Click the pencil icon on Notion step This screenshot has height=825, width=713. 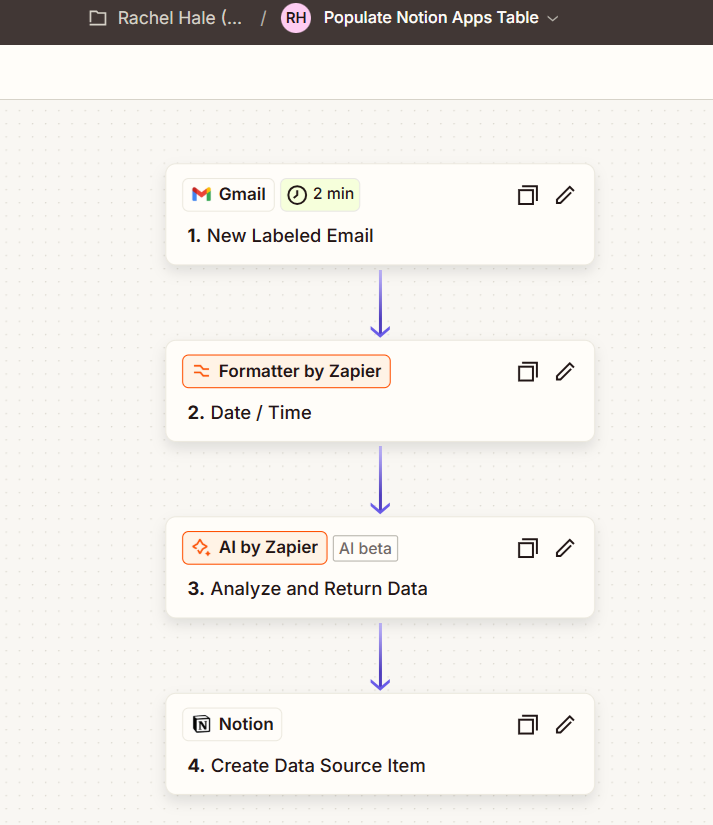[565, 724]
